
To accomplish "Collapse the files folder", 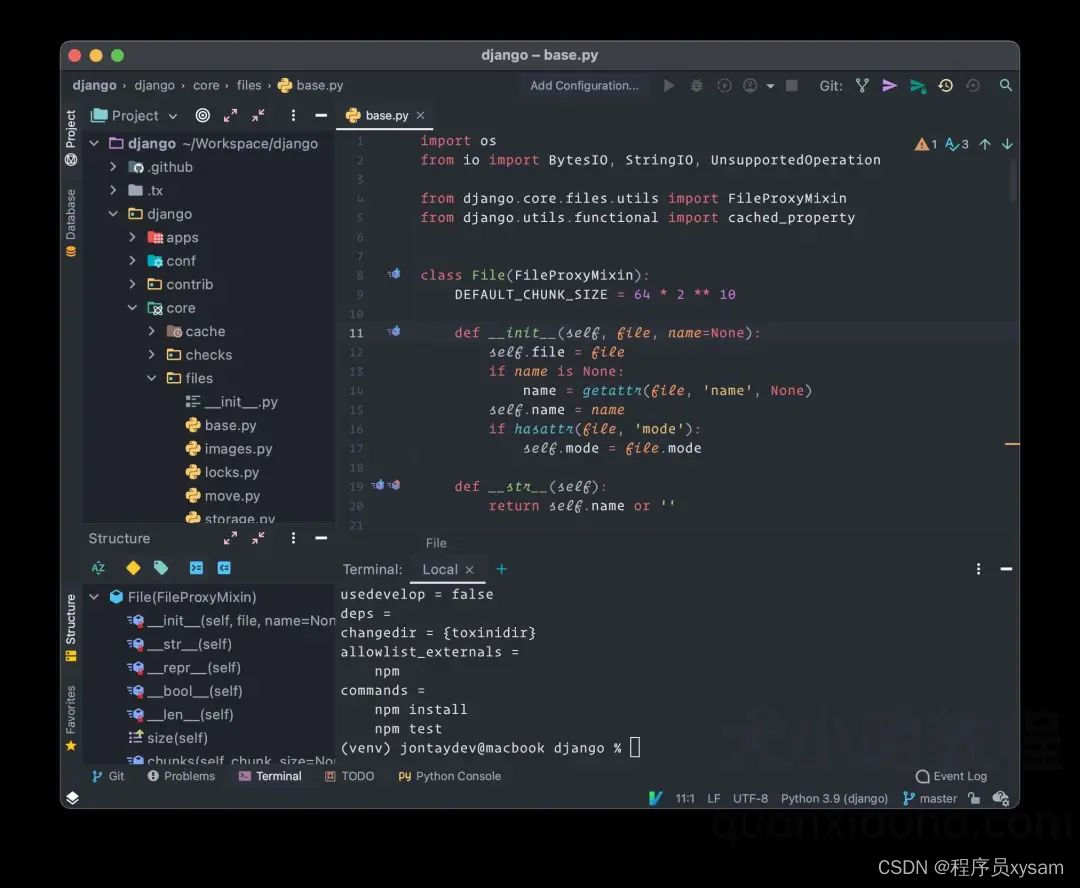I will (x=152, y=378).
